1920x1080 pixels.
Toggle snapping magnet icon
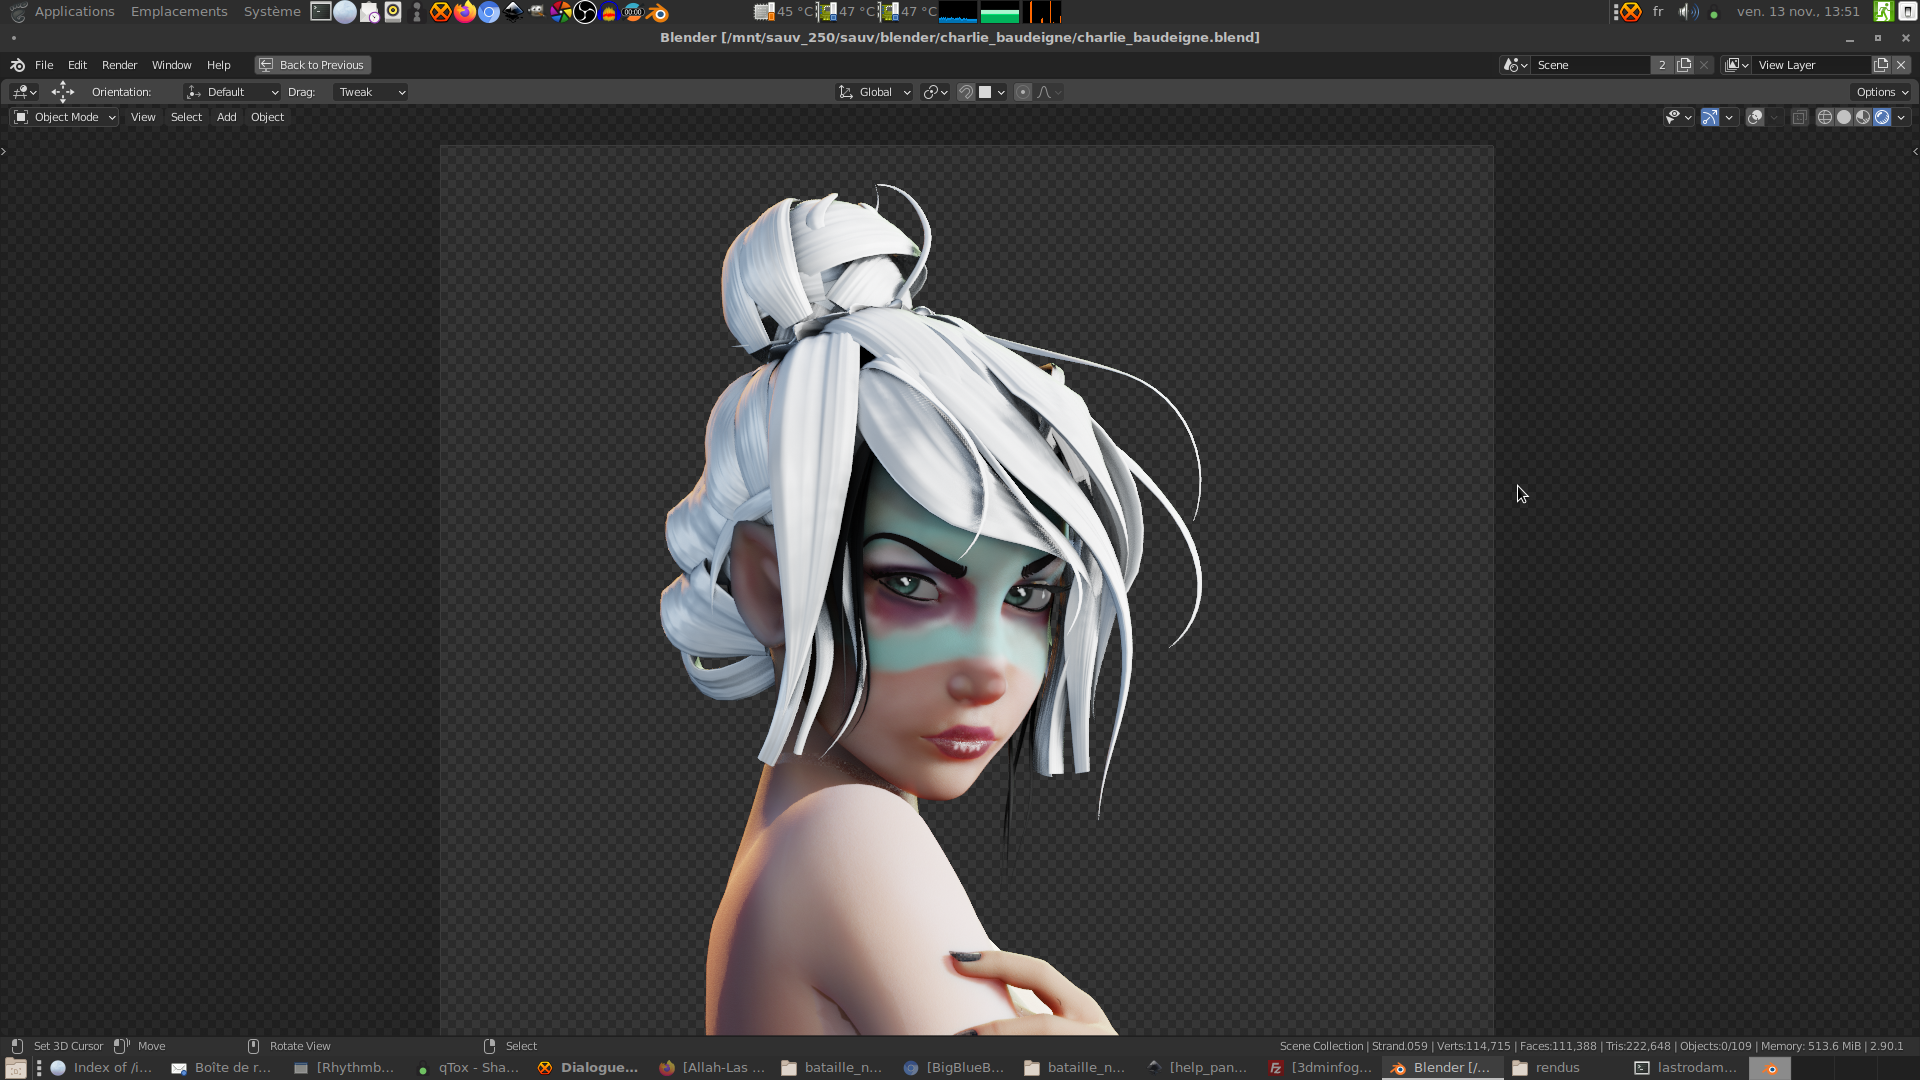(966, 92)
